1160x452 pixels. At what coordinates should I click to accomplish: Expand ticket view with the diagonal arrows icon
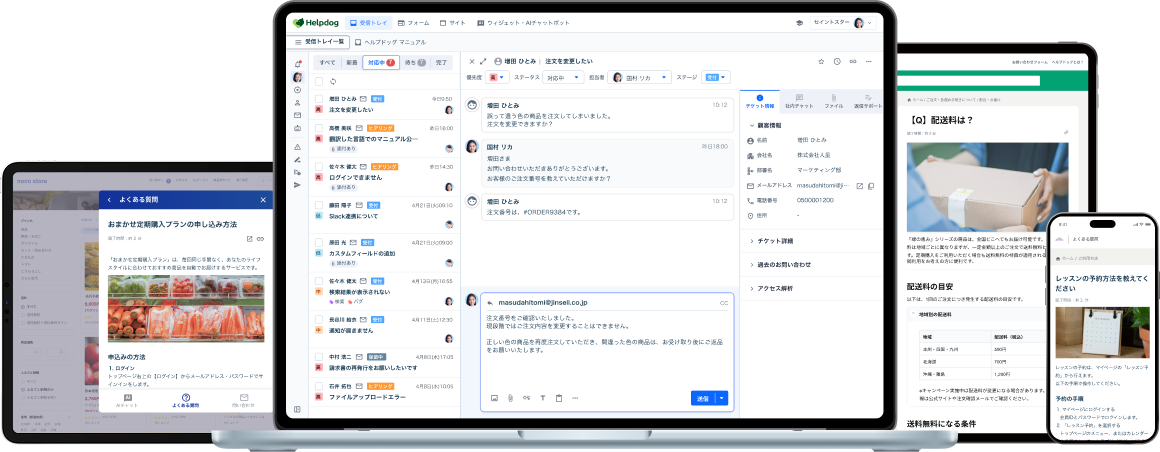click(483, 61)
